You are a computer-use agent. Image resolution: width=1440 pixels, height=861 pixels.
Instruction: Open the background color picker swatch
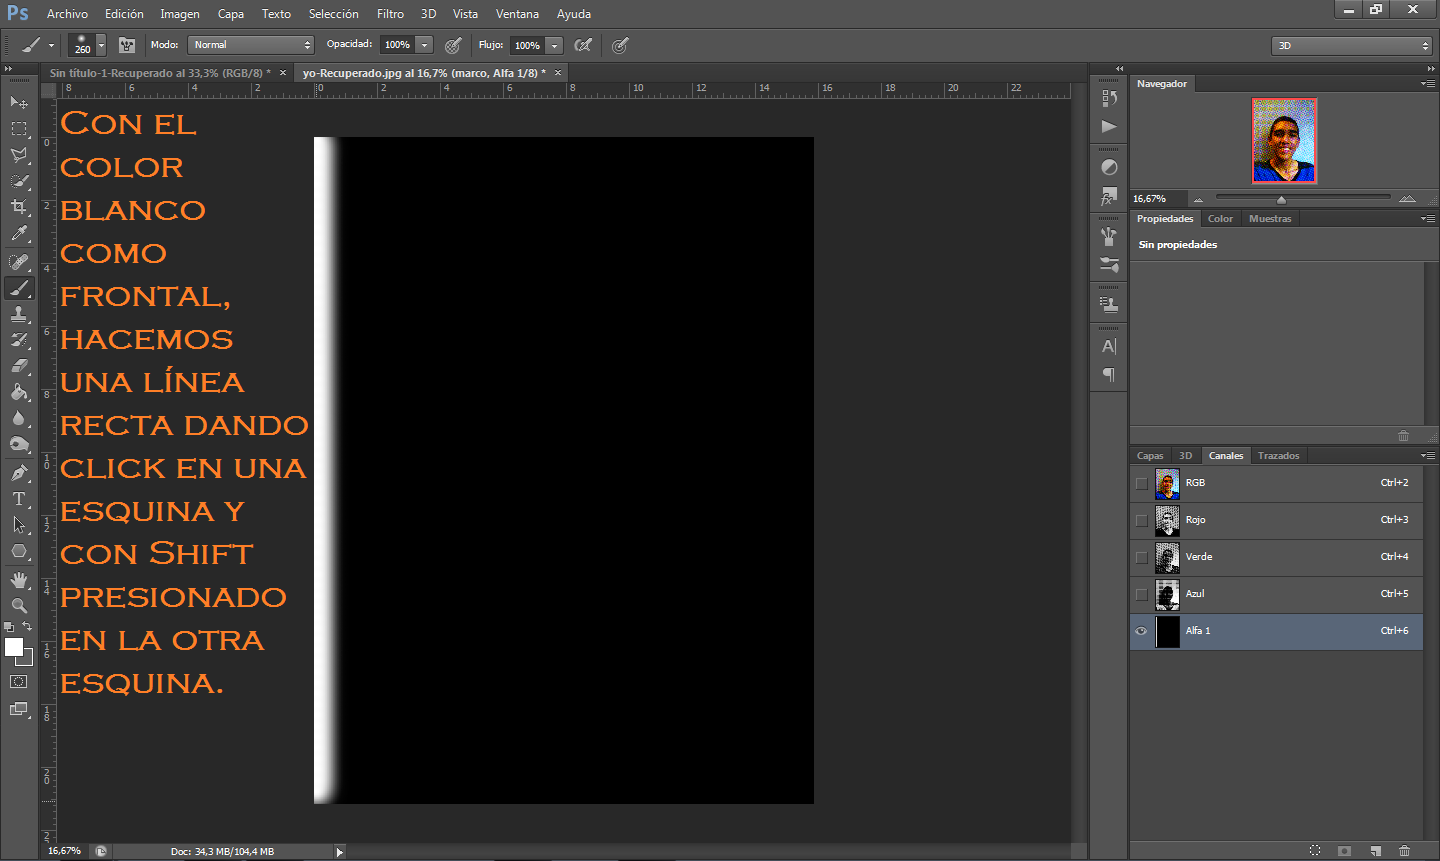[28, 659]
